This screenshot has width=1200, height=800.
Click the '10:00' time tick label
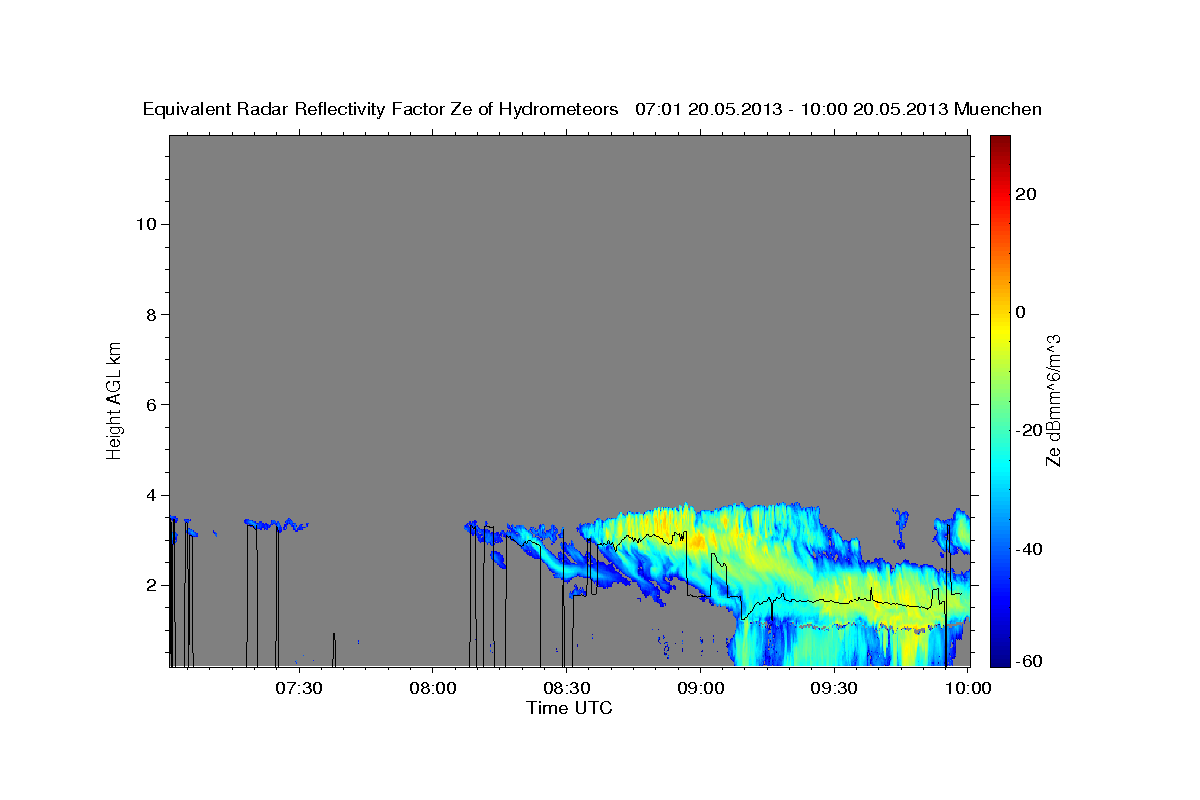tap(969, 688)
